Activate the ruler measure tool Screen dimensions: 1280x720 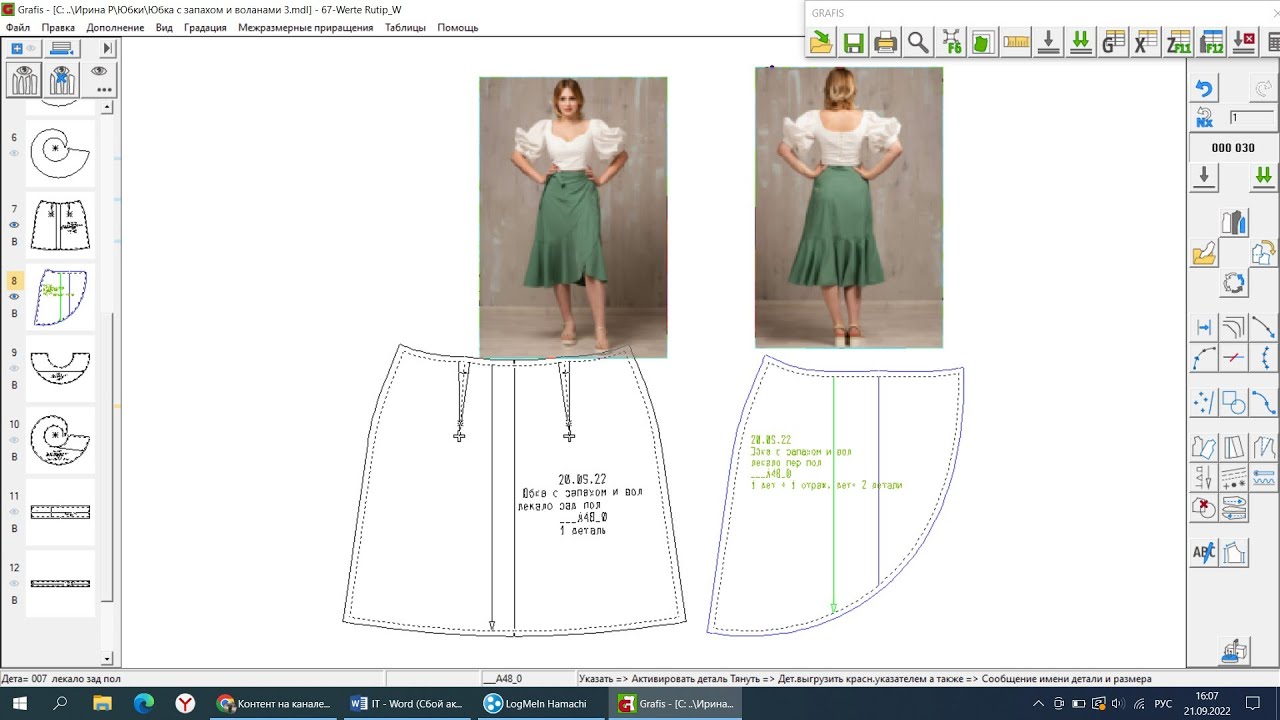click(1016, 42)
